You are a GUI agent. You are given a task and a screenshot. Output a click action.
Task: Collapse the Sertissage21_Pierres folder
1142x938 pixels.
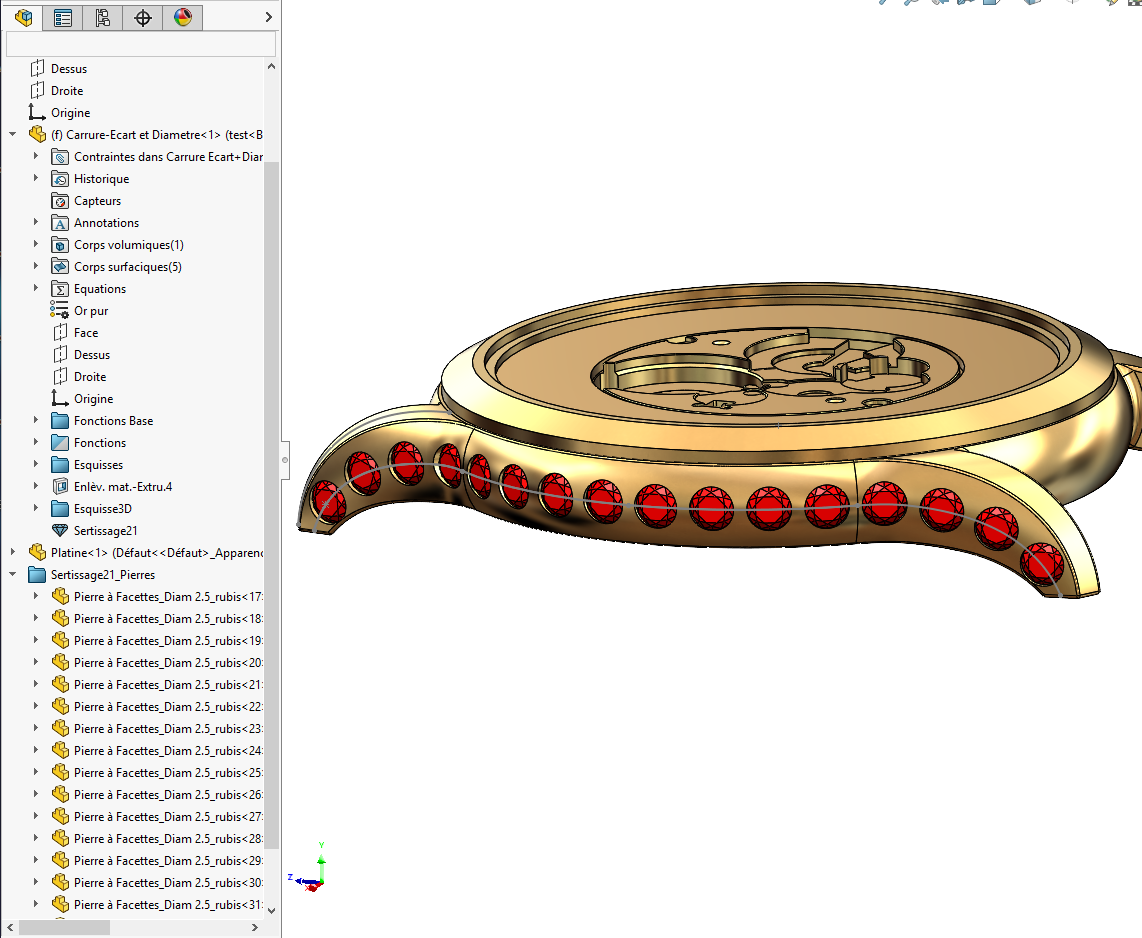tap(13, 575)
